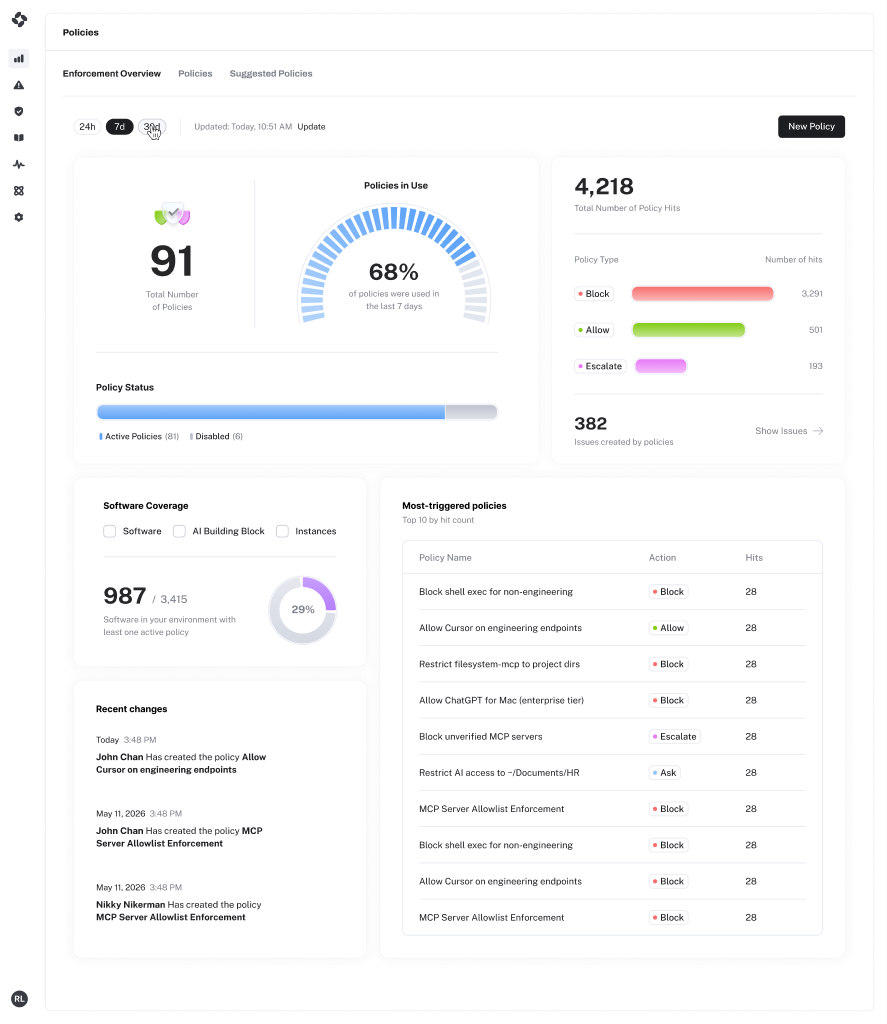Click the red Block hits bar

[703, 294]
